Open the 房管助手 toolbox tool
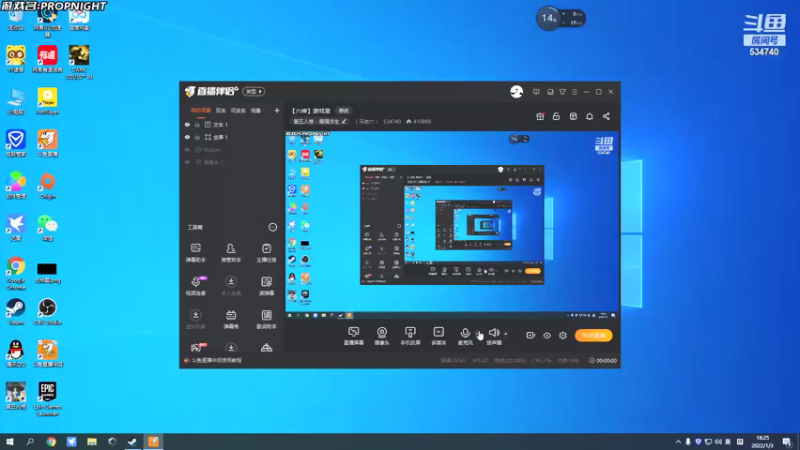This screenshot has width=800, height=450. click(231, 253)
